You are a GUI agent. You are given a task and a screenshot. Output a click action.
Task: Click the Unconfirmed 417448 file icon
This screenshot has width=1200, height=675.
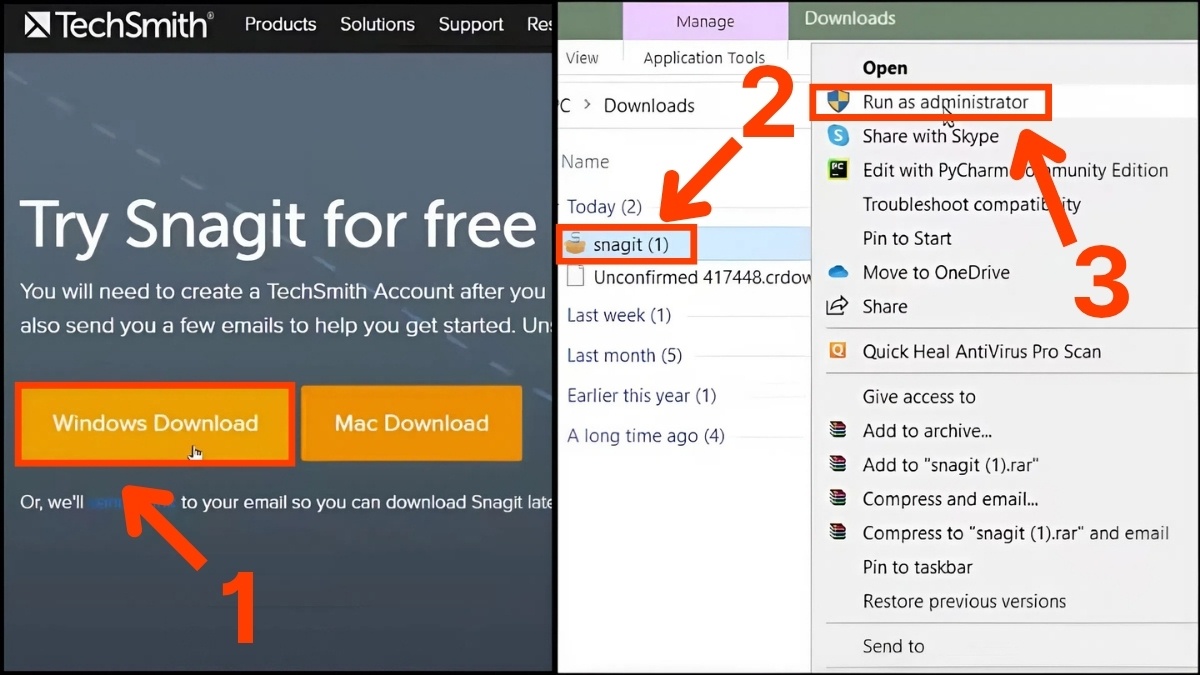coord(575,277)
